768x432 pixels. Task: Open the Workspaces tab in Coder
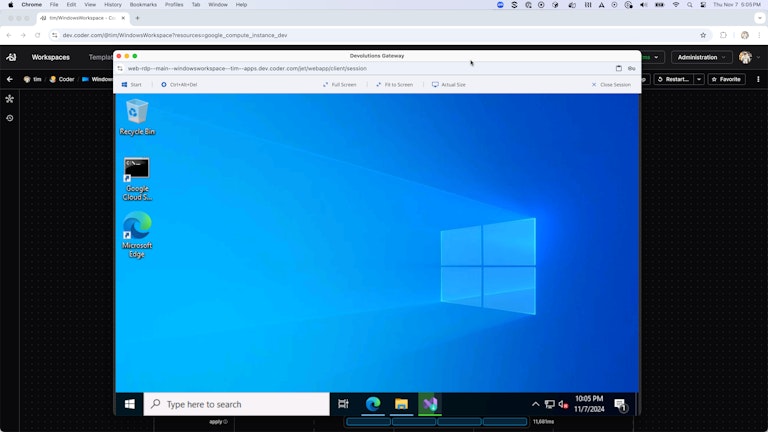(50, 57)
